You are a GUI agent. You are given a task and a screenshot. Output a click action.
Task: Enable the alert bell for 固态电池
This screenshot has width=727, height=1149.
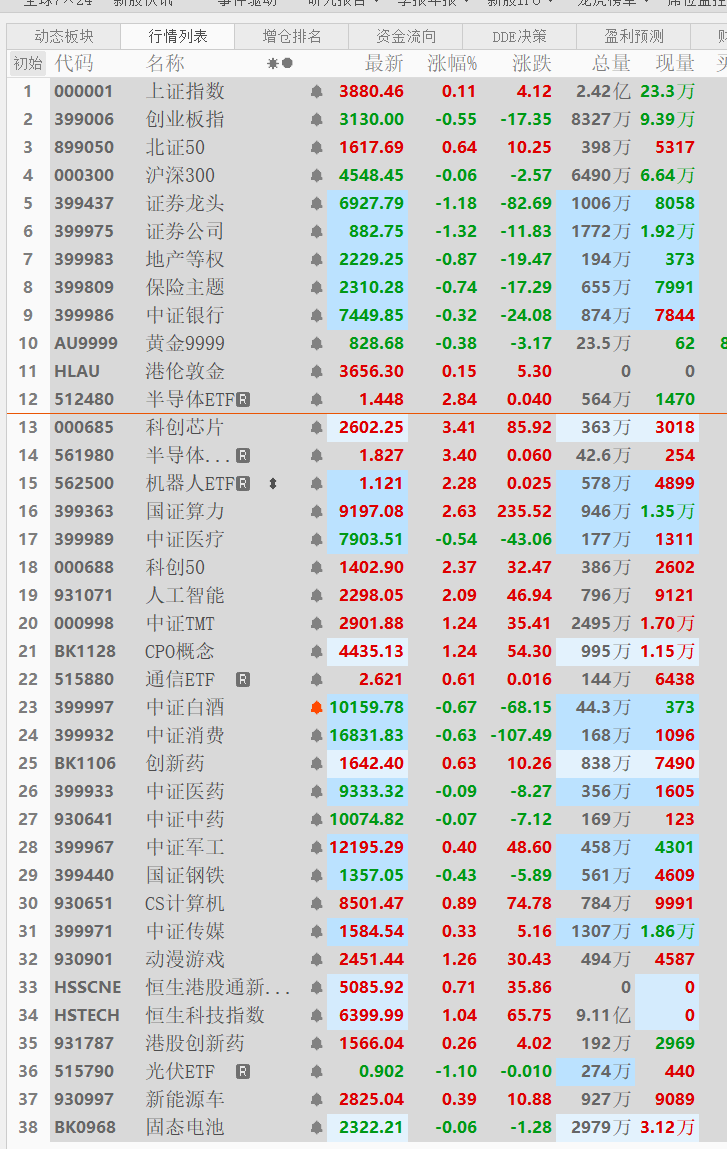pyautogui.click(x=317, y=1128)
